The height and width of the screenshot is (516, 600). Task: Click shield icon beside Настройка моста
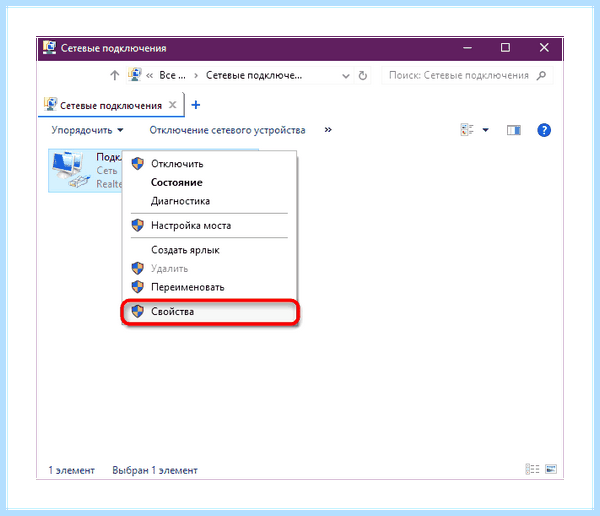coord(138,225)
